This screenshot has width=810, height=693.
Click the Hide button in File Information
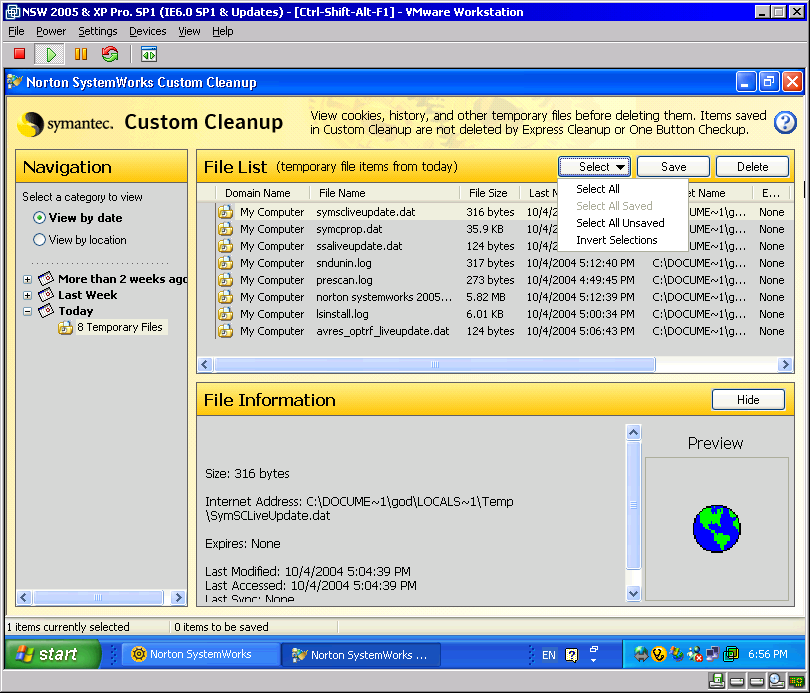[x=748, y=400]
